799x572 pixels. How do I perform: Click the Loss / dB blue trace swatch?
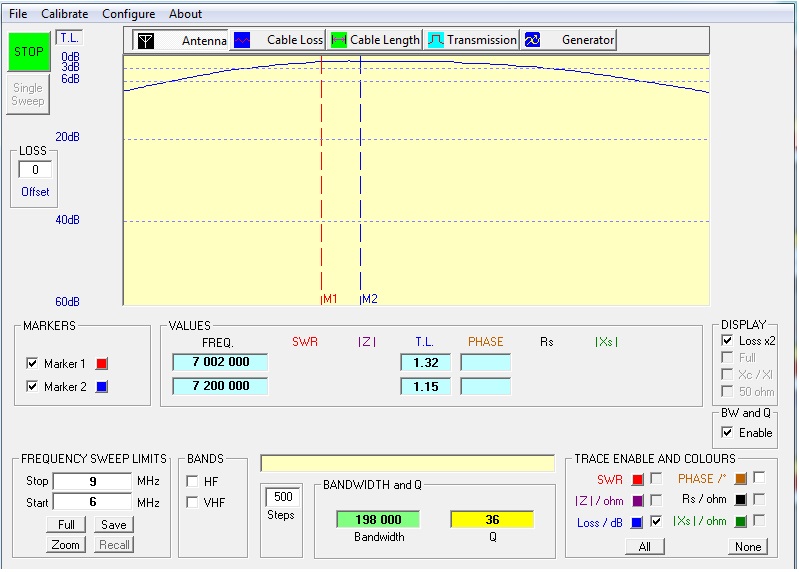pyautogui.click(x=637, y=522)
